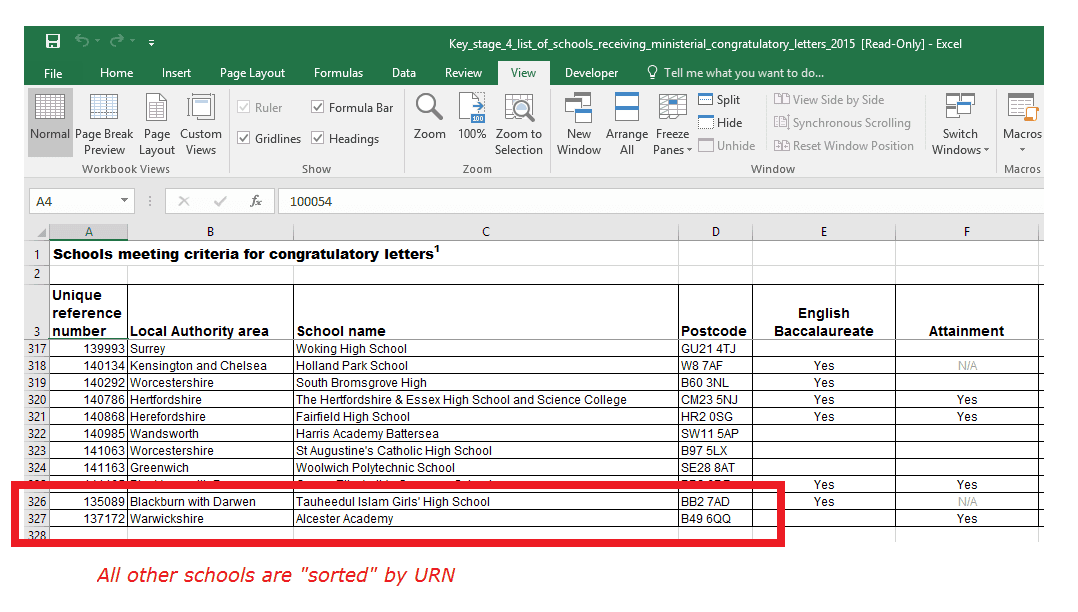
Task: Open the Developer tab
Action: (591, 73)
